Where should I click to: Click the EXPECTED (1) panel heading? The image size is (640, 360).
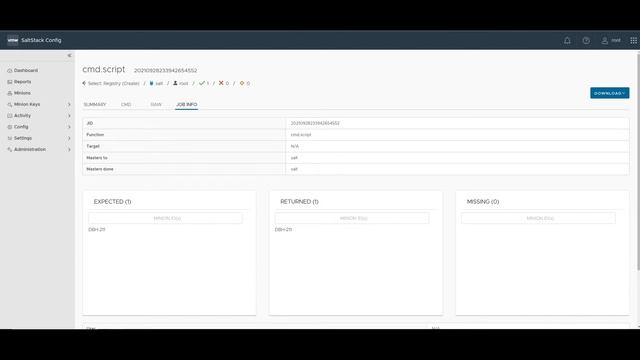coord(112,202)
